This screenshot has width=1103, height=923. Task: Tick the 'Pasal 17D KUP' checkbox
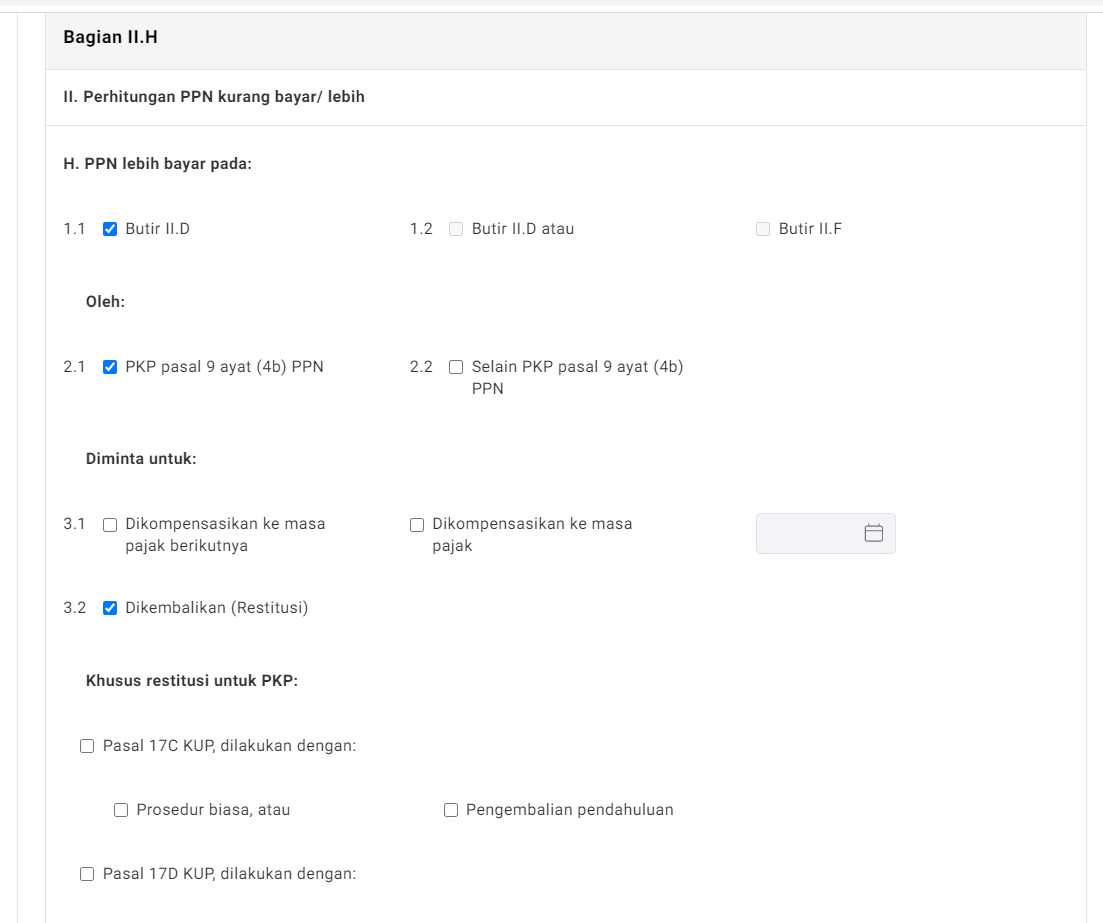(87, 874)
